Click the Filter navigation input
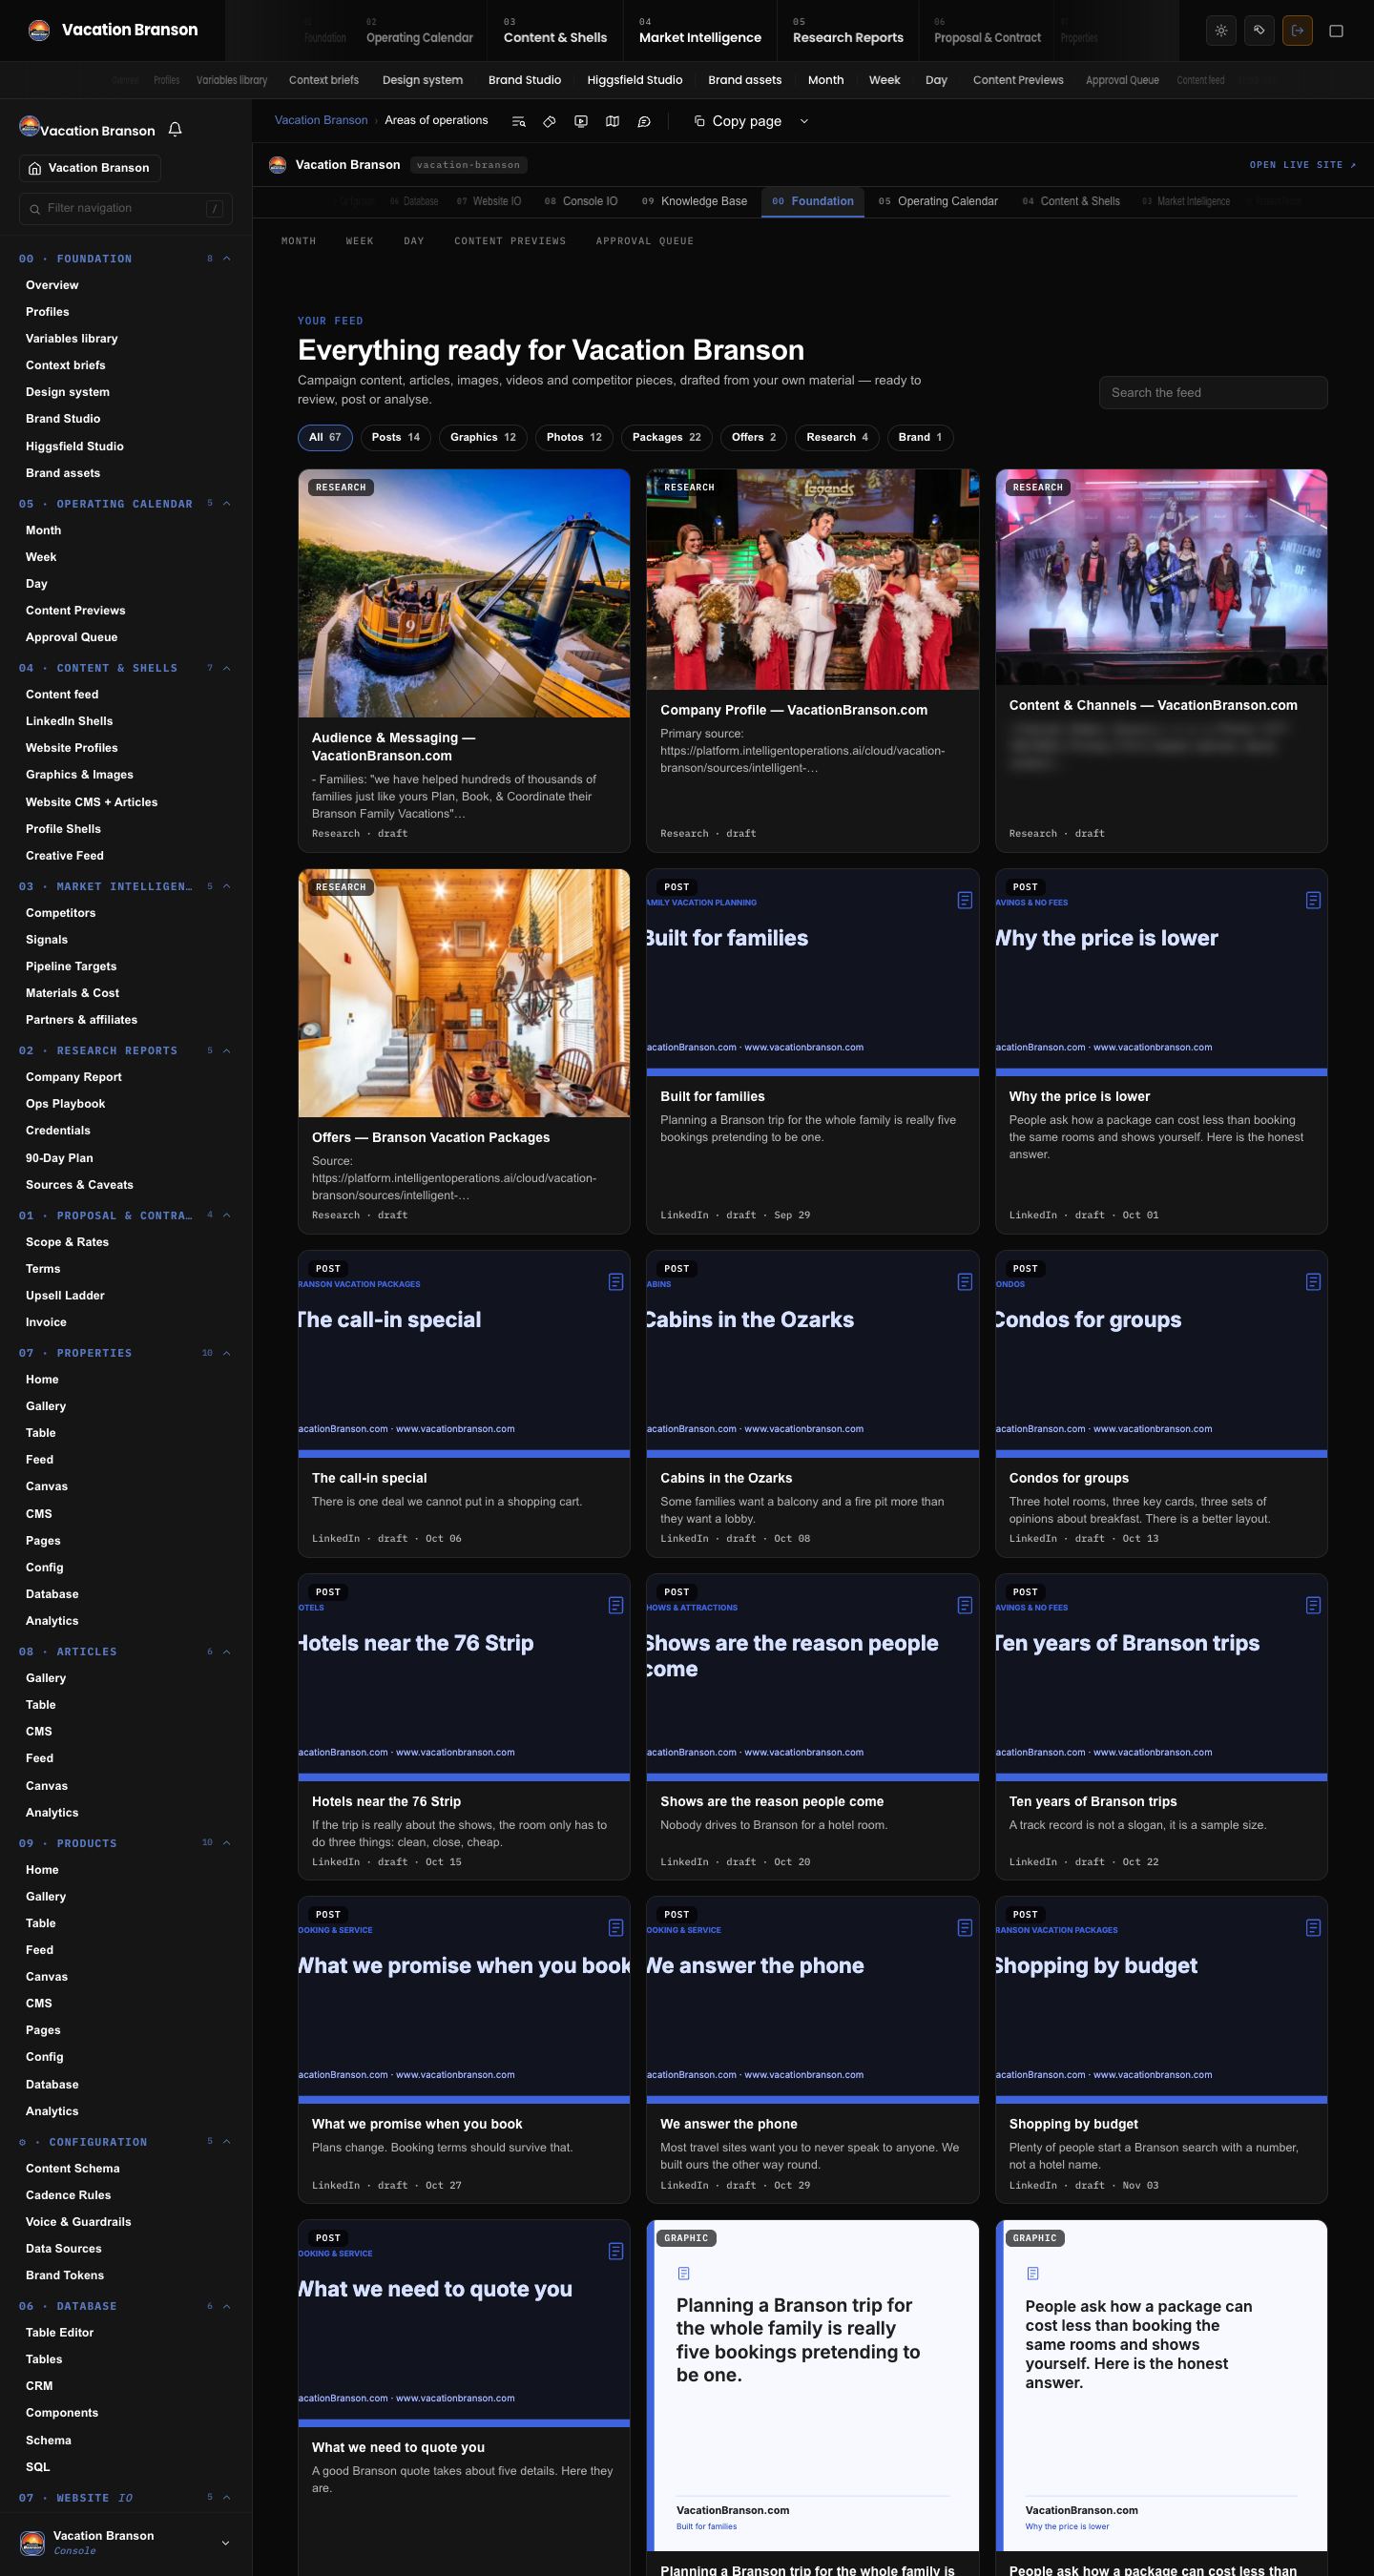This screenshot has height=2576, width=1374. click(x=126, y=208)
